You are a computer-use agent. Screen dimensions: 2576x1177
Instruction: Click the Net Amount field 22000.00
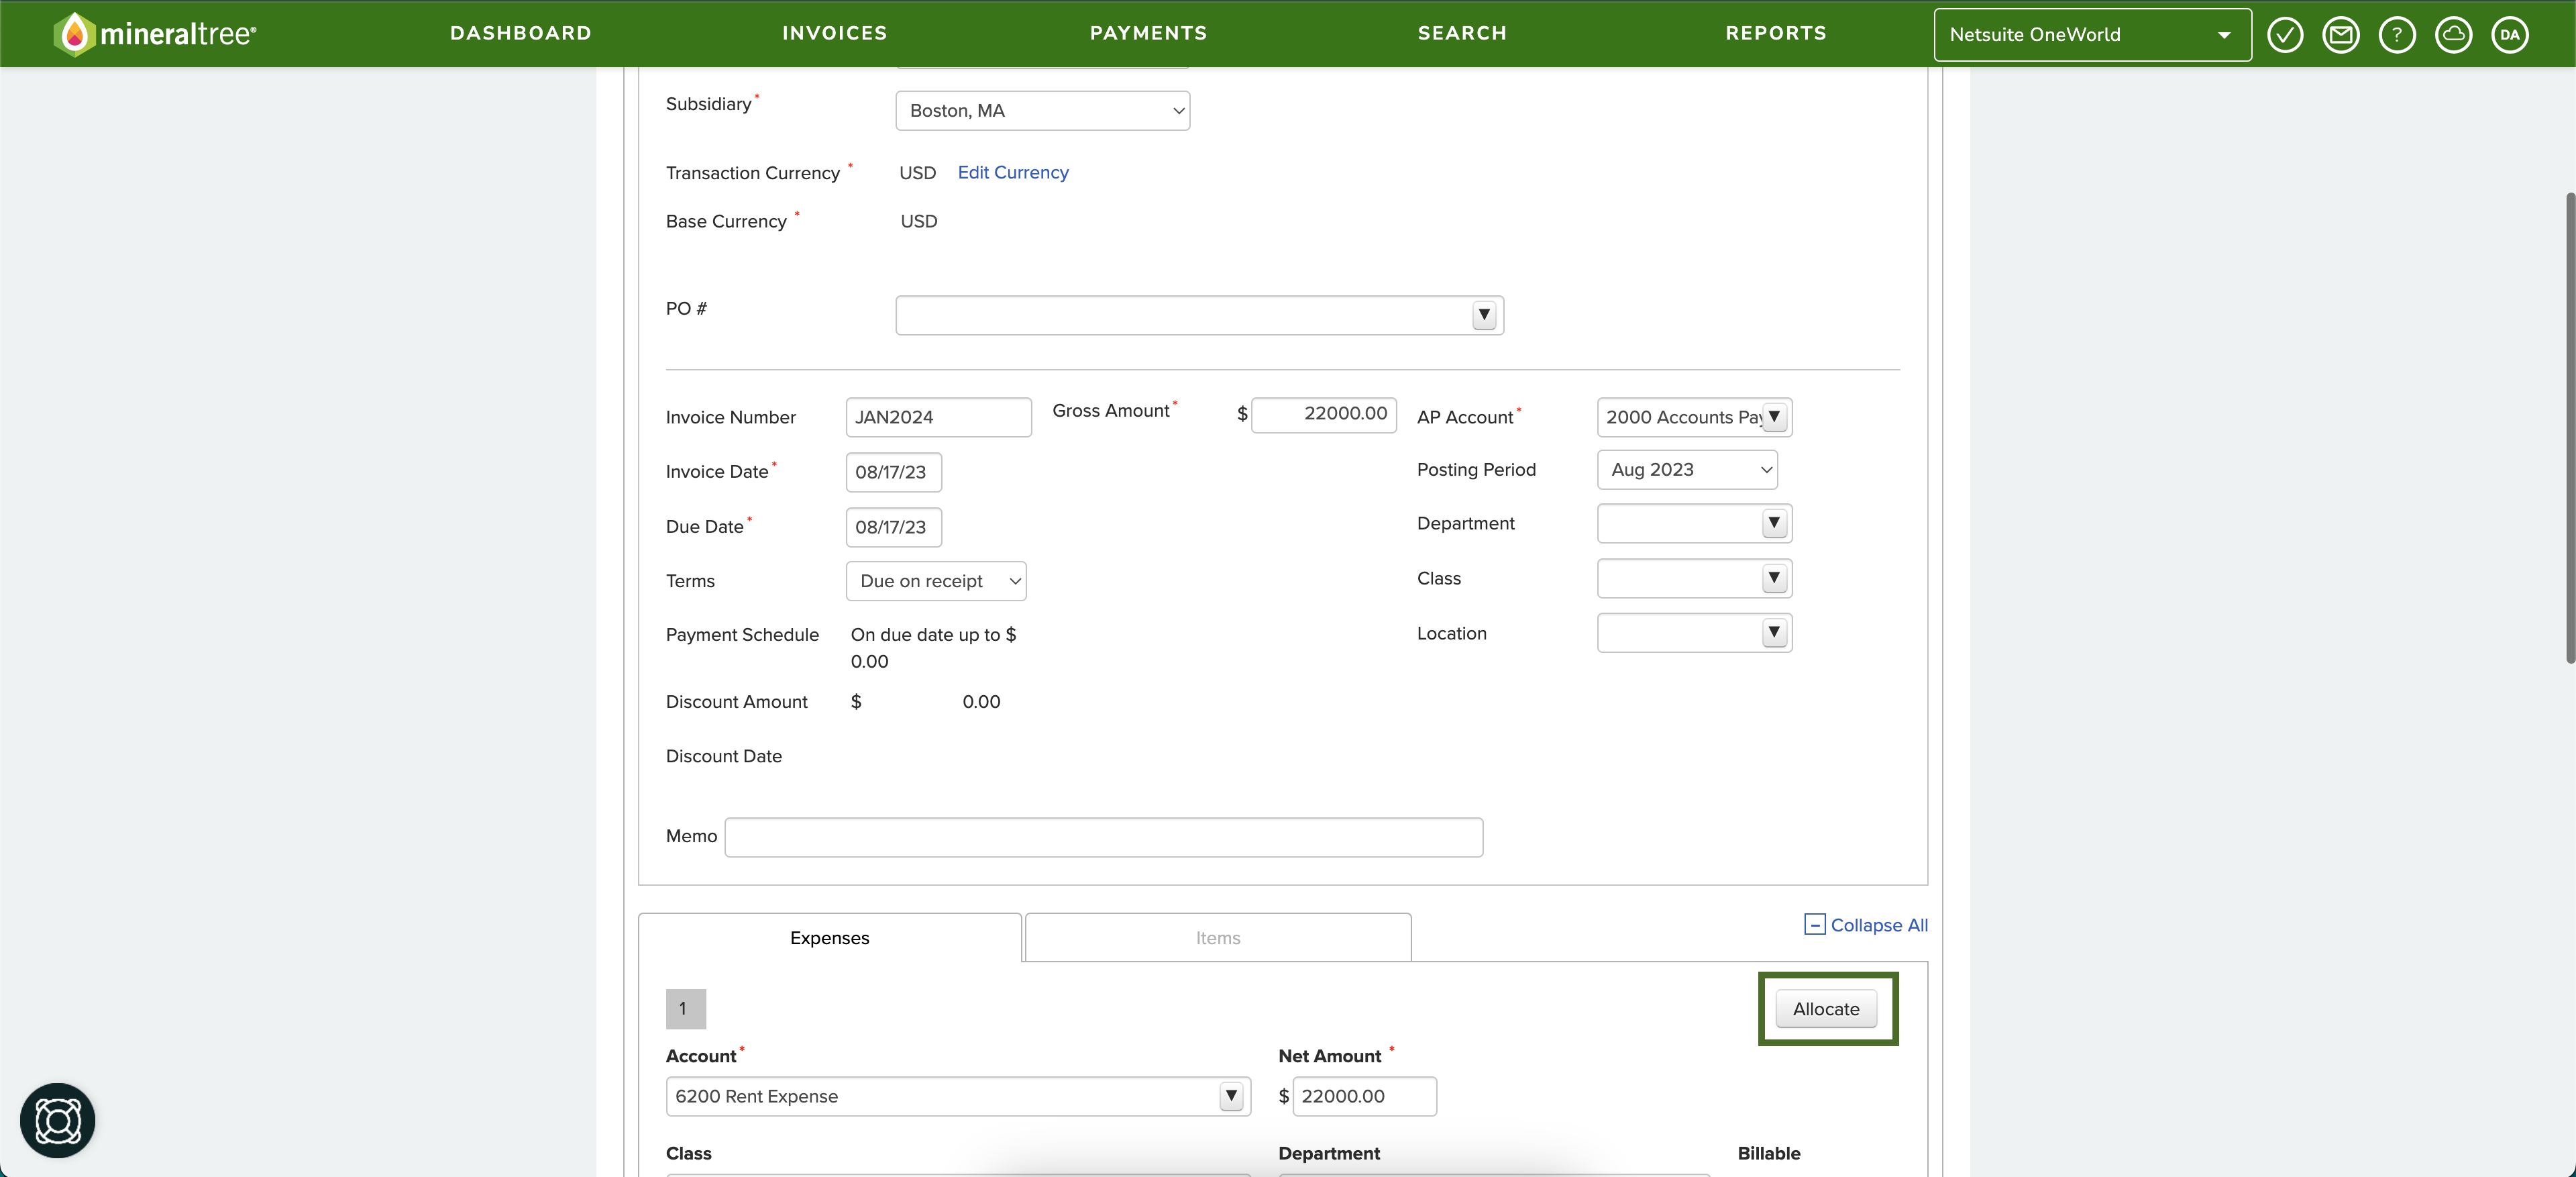[1364, 1096]
